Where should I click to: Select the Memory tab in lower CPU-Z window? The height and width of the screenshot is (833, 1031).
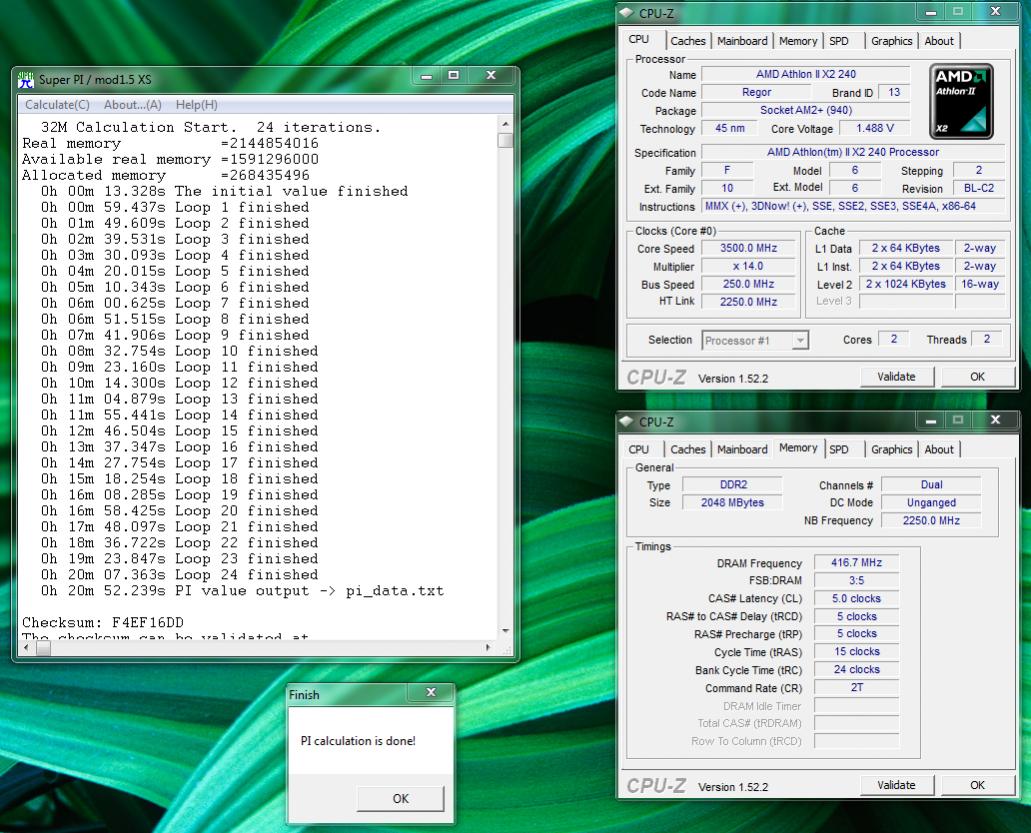pyautogui.click(x=798, y=448)
